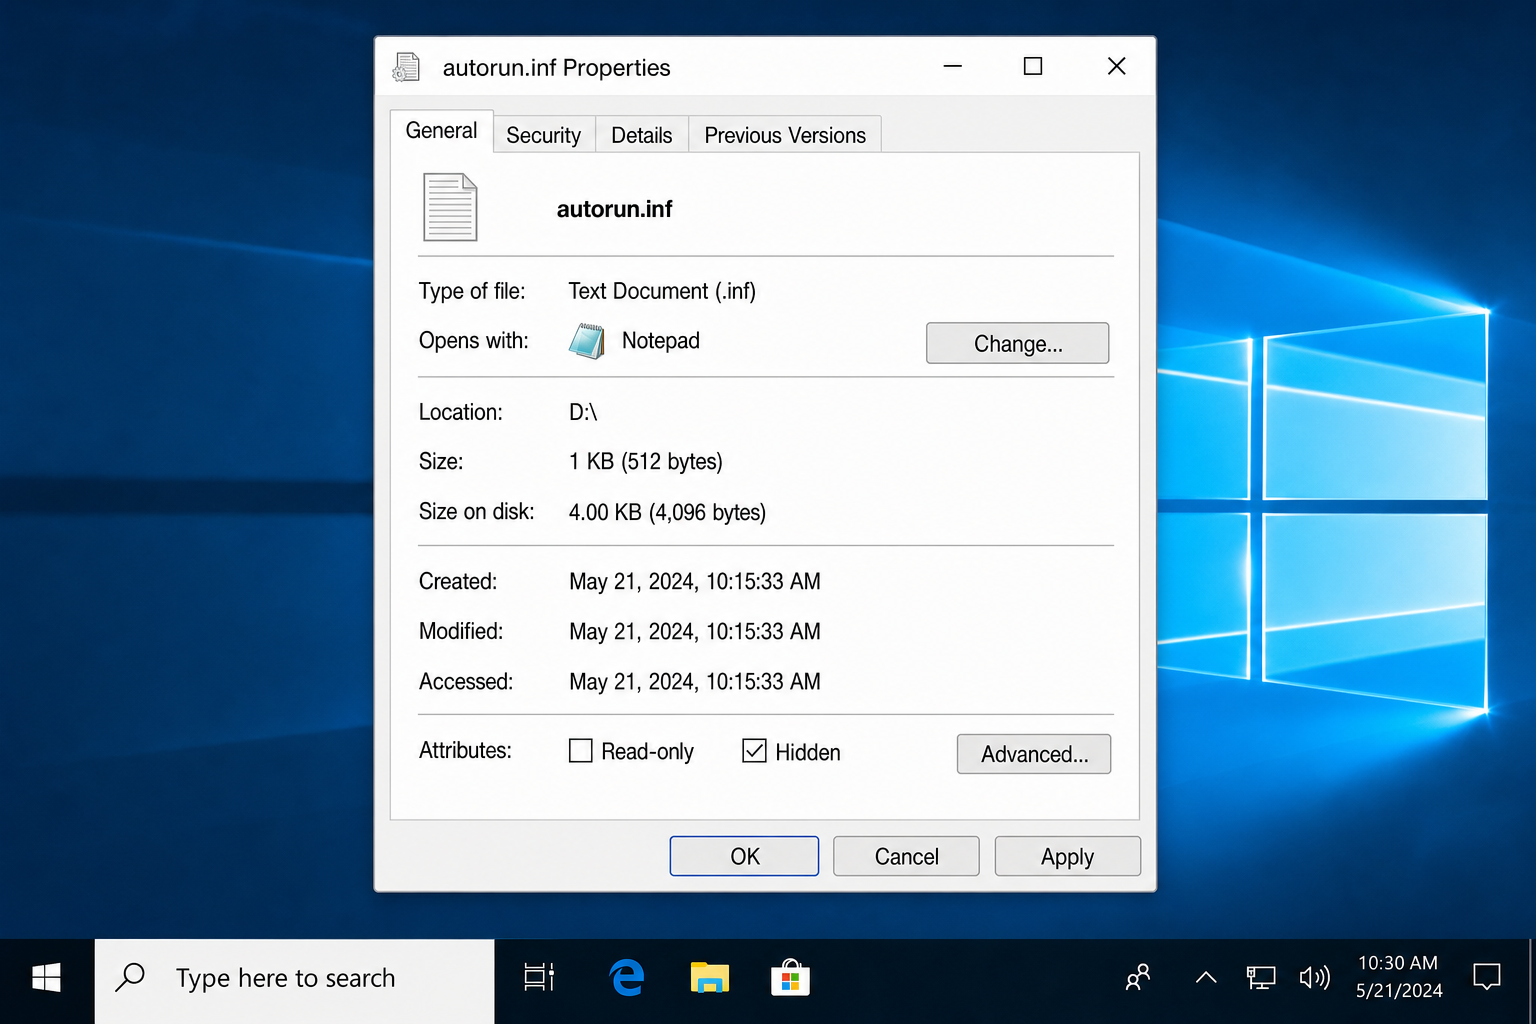The width and height of the screenshot is (1536, 1024).
Task: Click the 'Type of file:' label
Action: tap(472, 291)
